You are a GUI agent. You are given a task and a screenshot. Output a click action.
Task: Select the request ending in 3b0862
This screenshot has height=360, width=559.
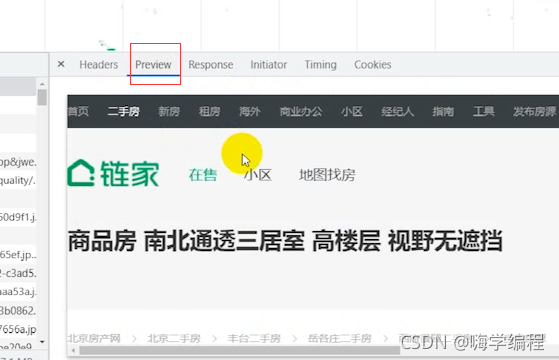18,310
